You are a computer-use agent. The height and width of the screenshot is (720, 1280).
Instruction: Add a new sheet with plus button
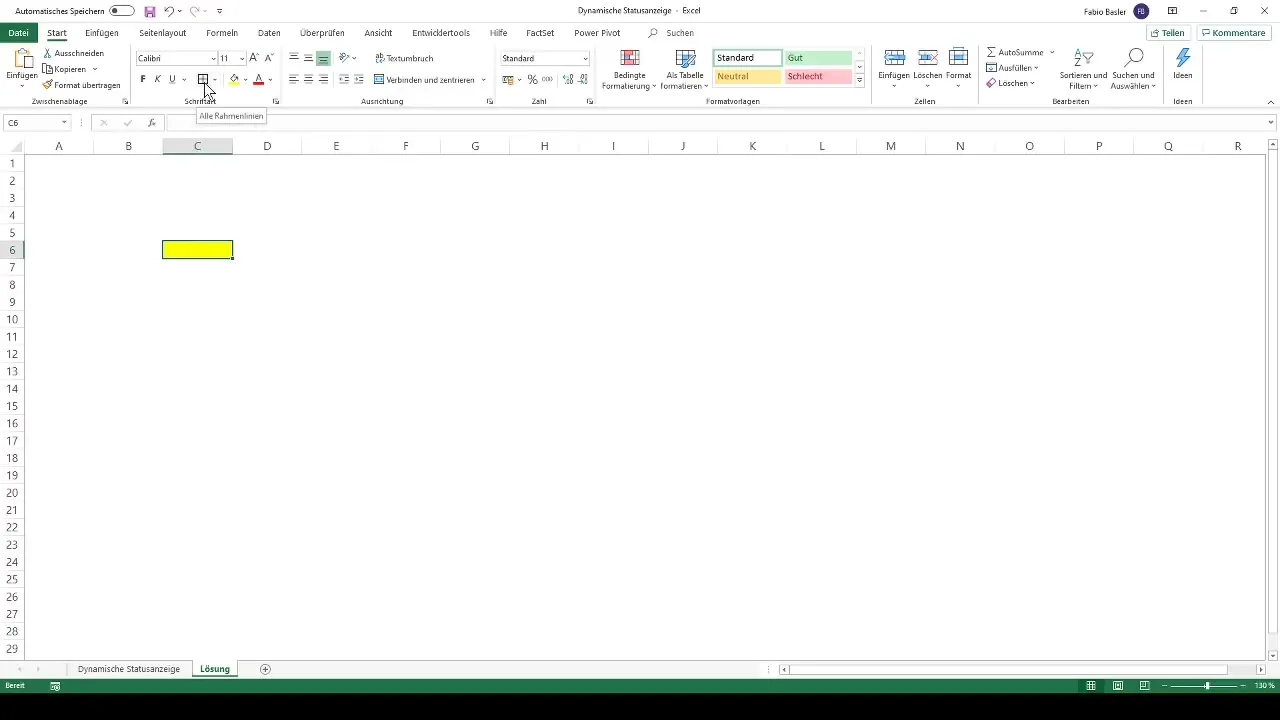coord(265,669)
